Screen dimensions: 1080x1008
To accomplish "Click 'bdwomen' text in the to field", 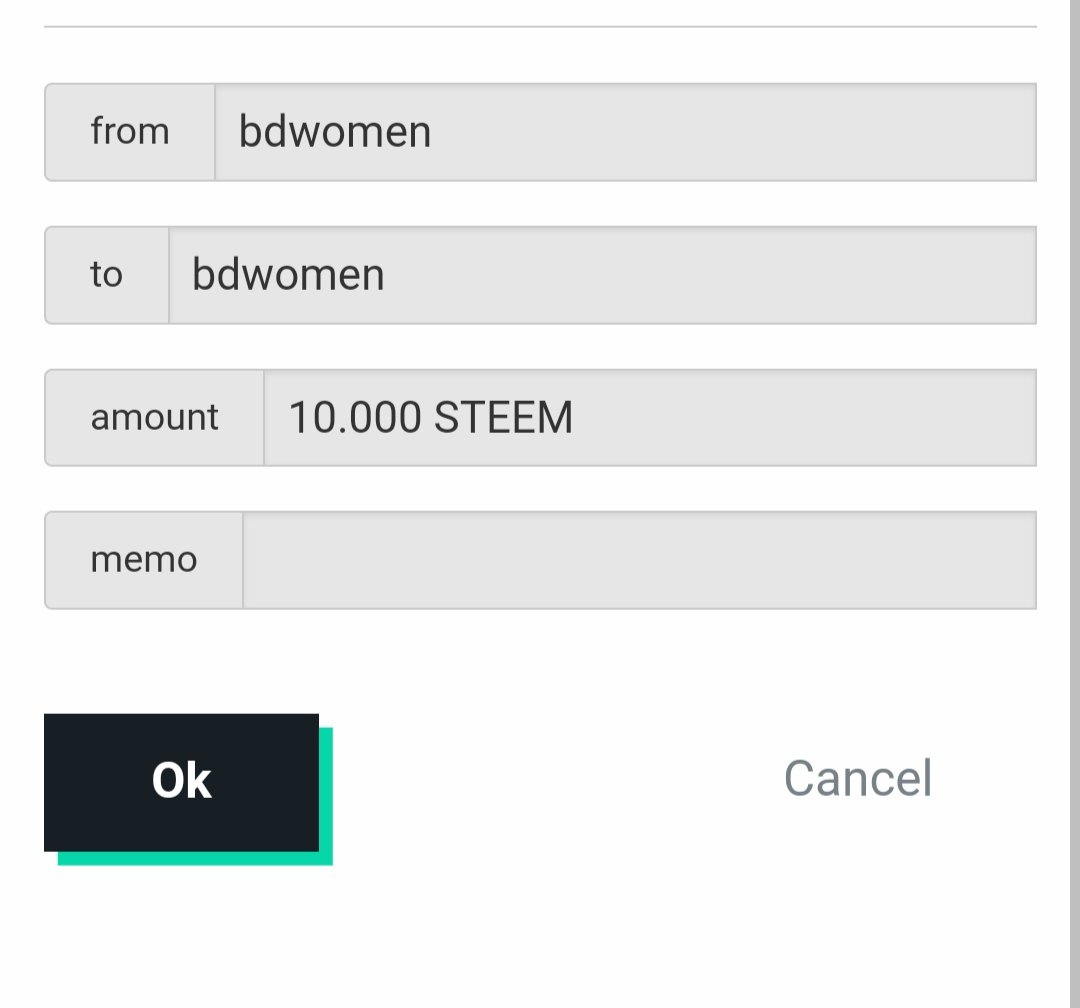I will [x=288, y=274].
